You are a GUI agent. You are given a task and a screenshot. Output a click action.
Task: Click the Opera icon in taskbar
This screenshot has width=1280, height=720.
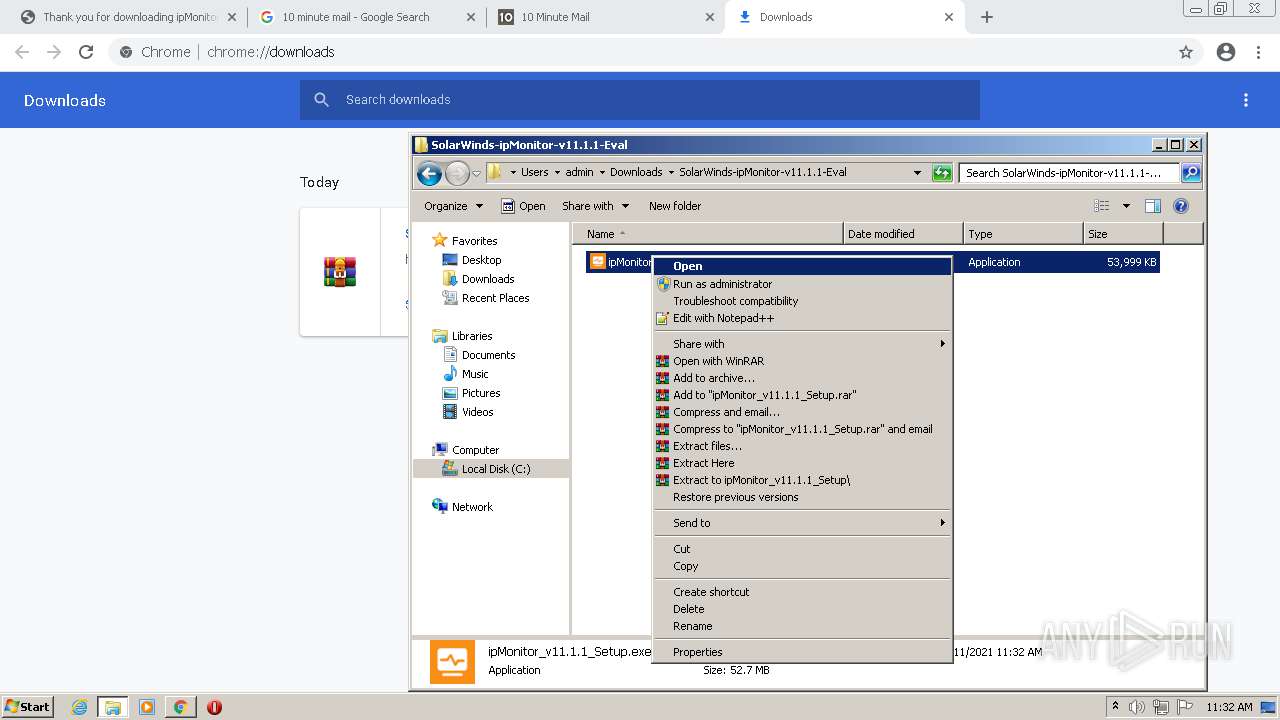pos(214,707)
